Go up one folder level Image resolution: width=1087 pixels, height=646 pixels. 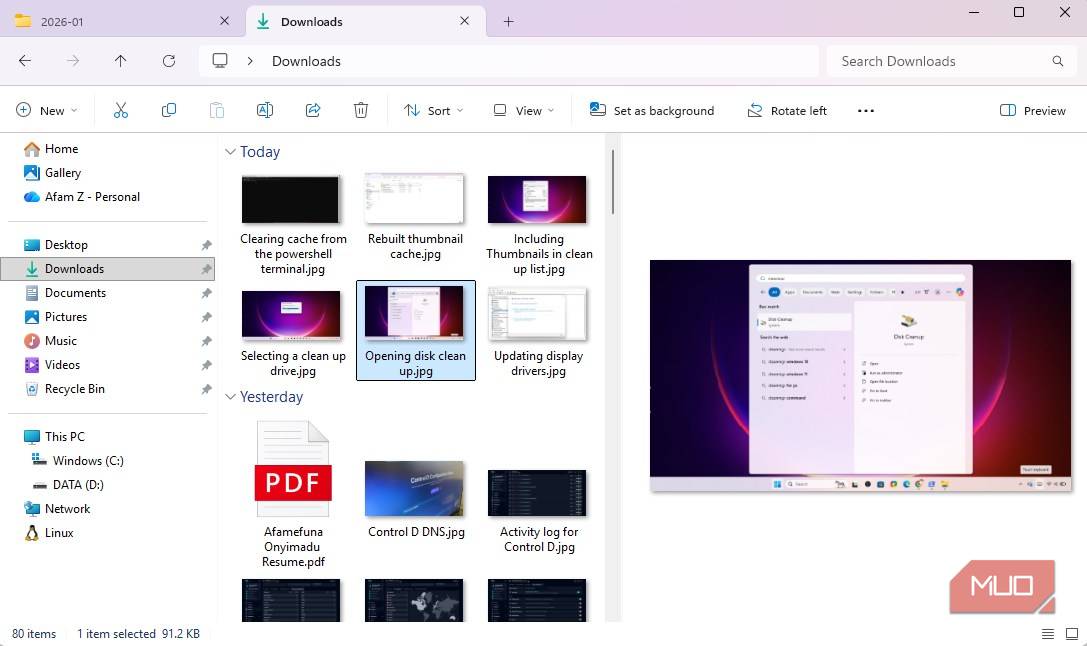(x=121, y=61)
